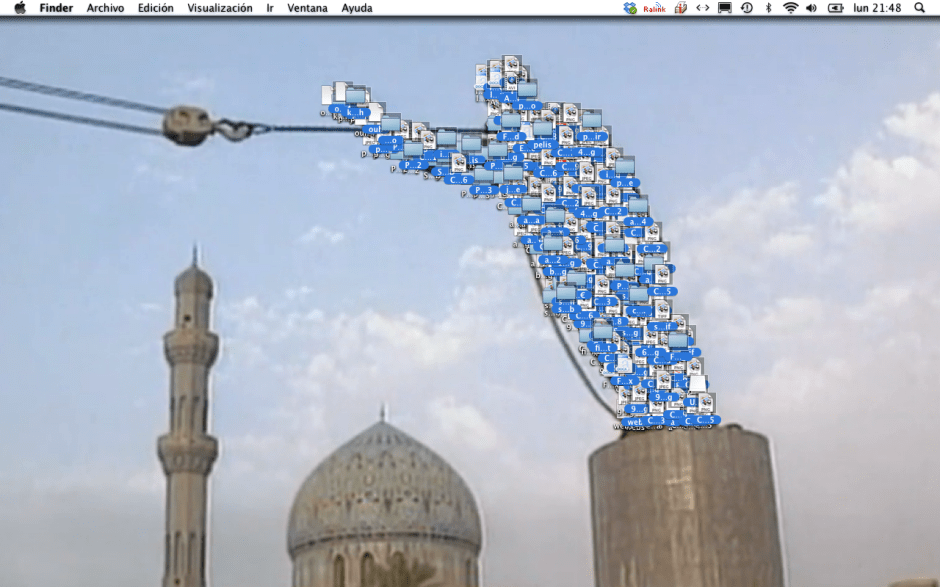
Task: Open the Ayuda menu
Action: point(357,8)
